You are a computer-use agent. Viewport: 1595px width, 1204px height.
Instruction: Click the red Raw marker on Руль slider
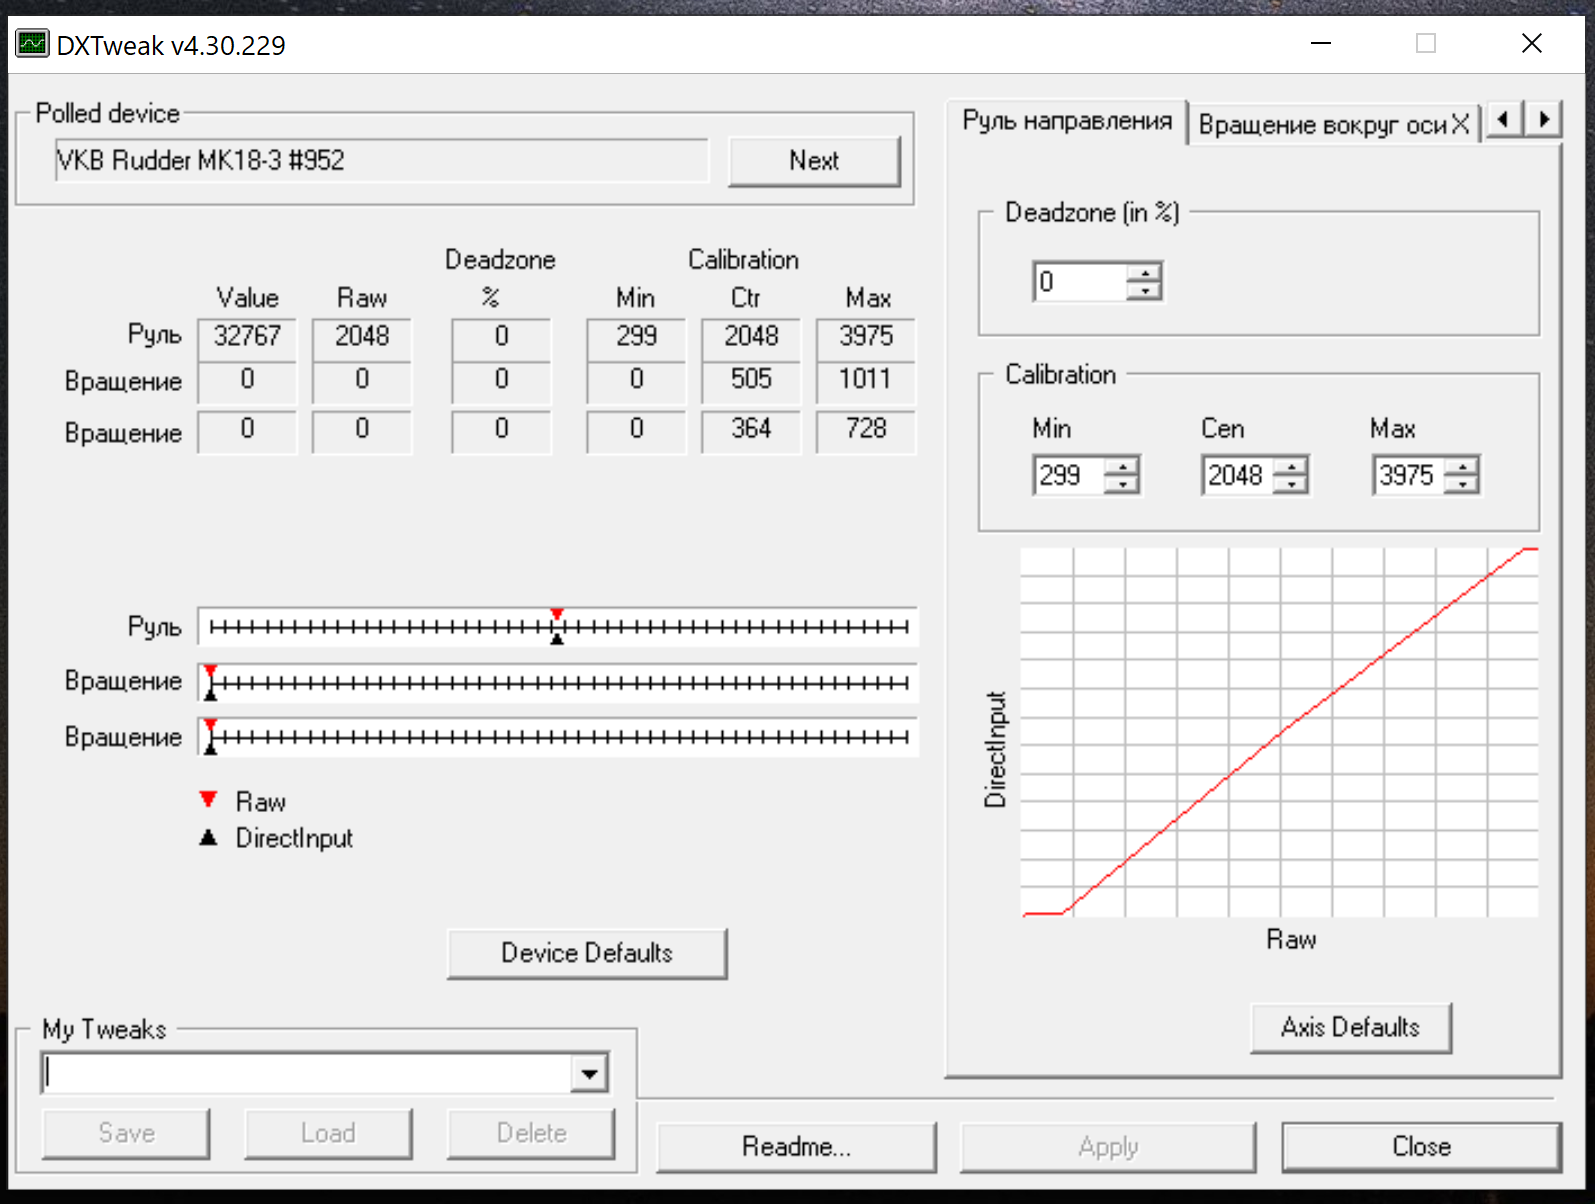[x=557, y=614]
